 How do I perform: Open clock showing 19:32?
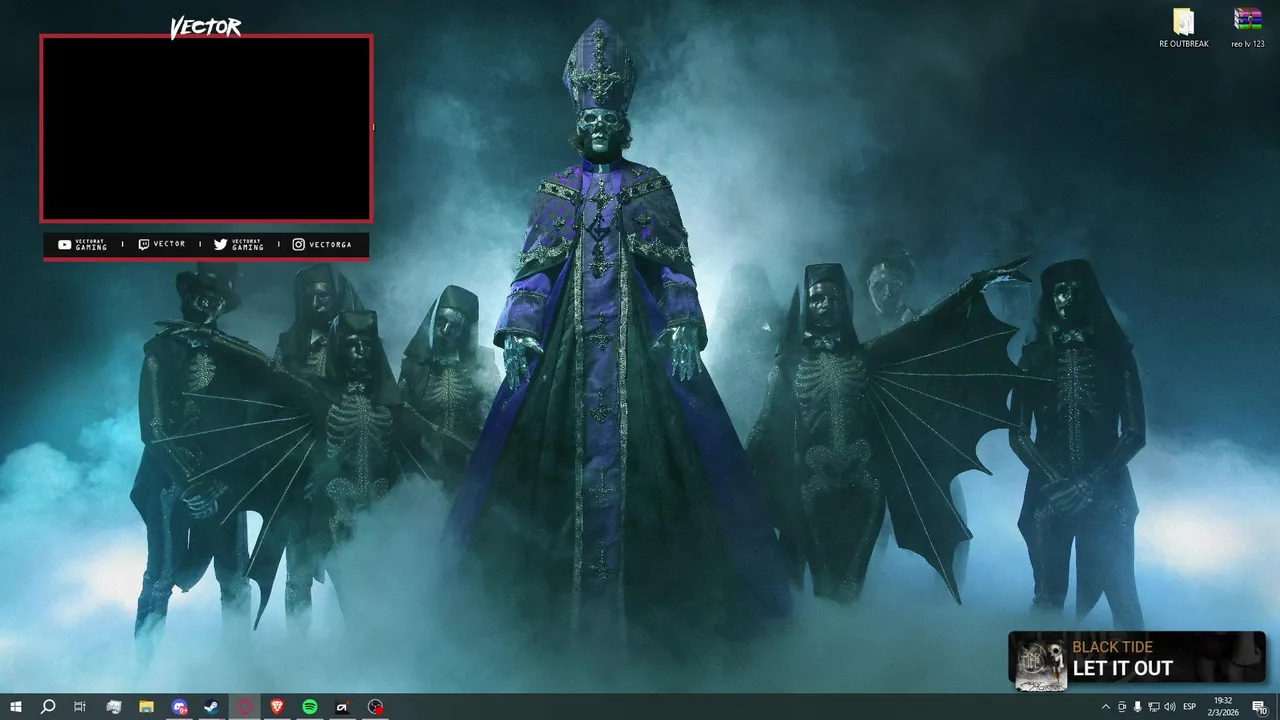pos(1223,707)
